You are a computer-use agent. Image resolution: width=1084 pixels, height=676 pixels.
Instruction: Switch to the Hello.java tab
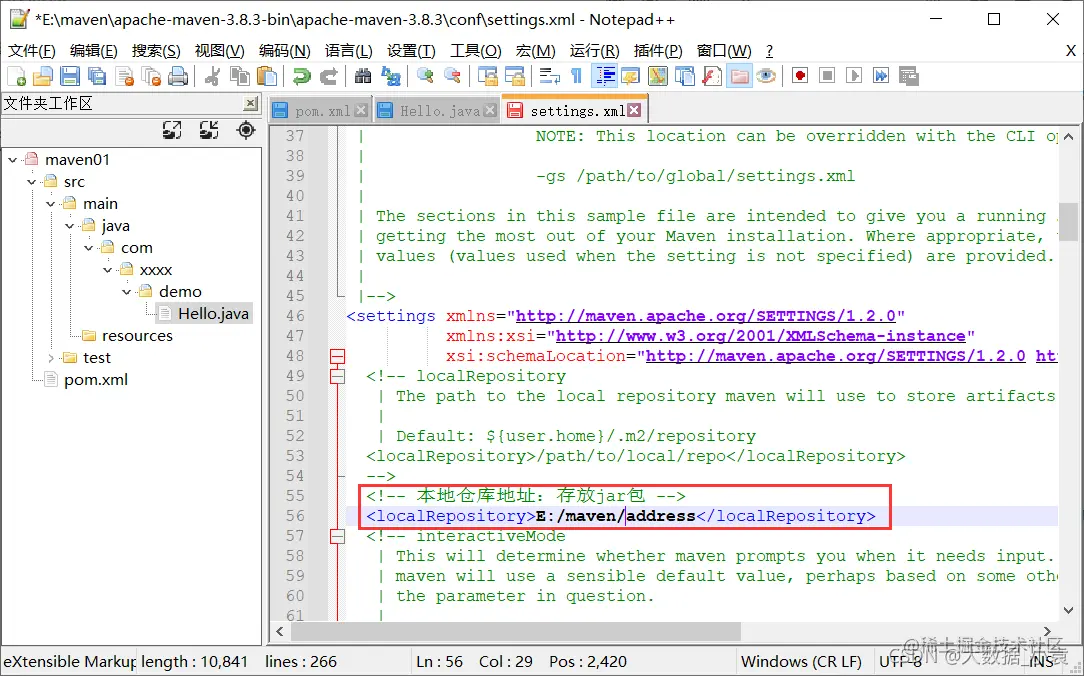point(440,111)
